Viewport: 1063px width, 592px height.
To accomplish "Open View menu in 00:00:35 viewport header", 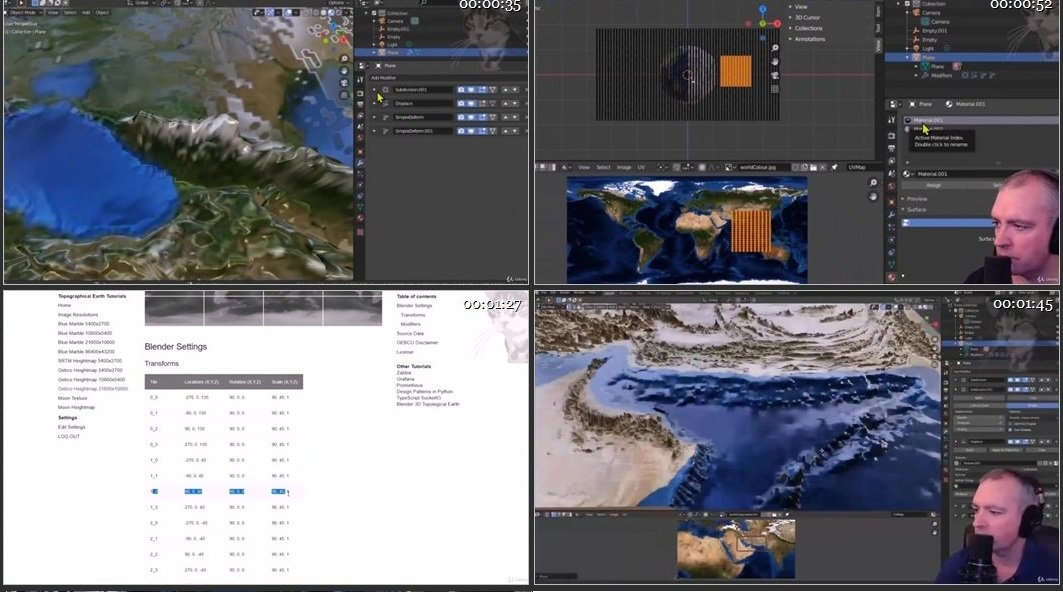I will tap(52, 12).
